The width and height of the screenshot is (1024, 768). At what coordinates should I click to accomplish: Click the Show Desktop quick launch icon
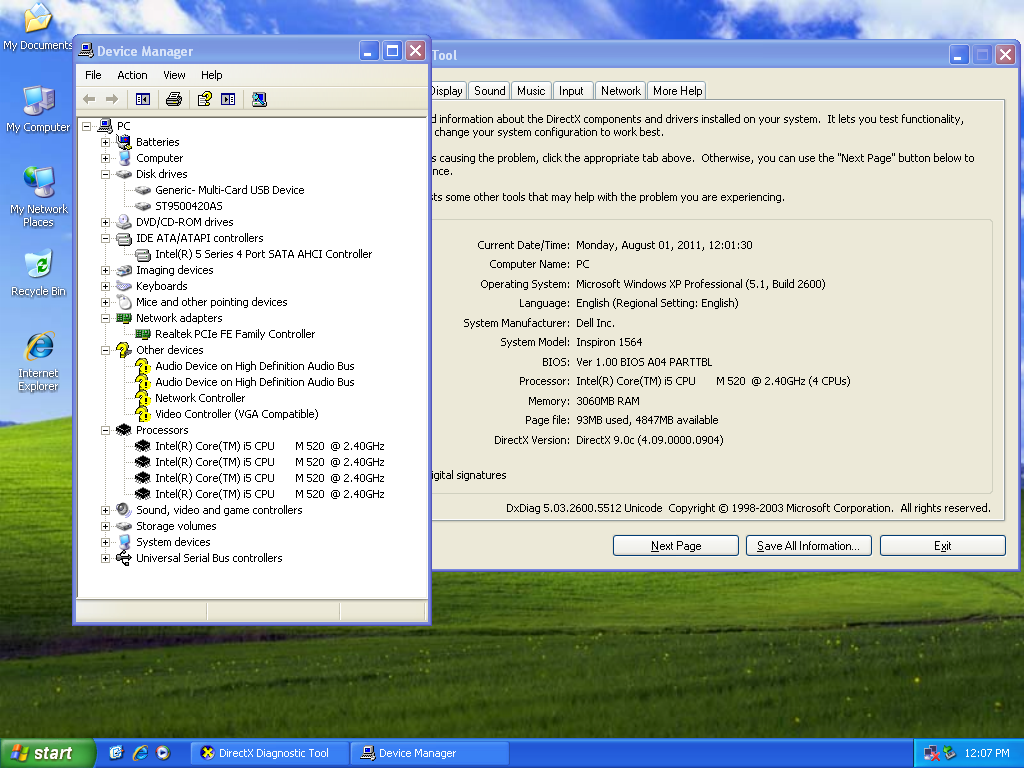pyautogui.click(x=116, y=753)
